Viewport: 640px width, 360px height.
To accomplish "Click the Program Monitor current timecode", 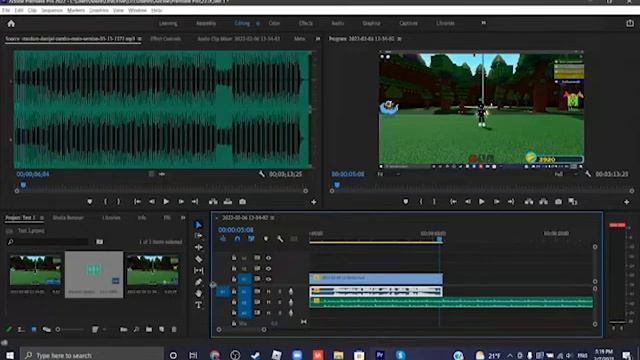I will click(x=348, y=174).
